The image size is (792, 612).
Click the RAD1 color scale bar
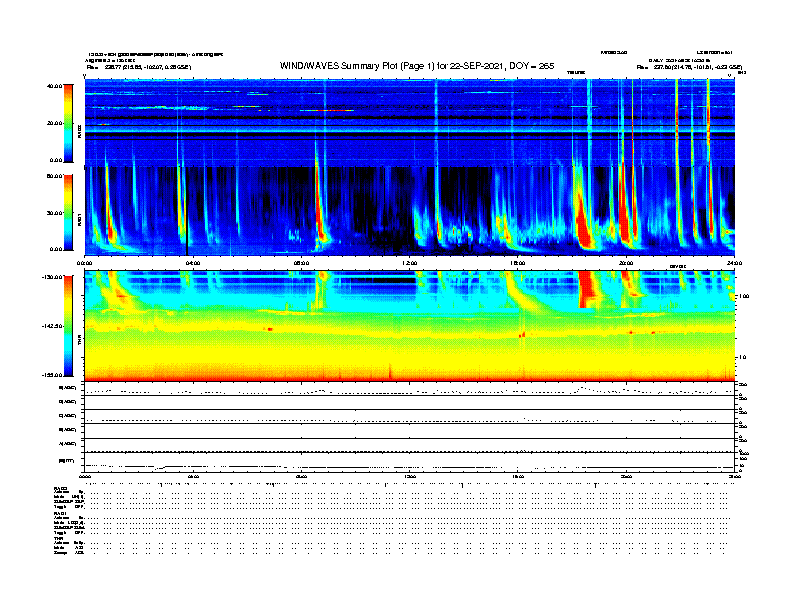click(x=68, y=213)
